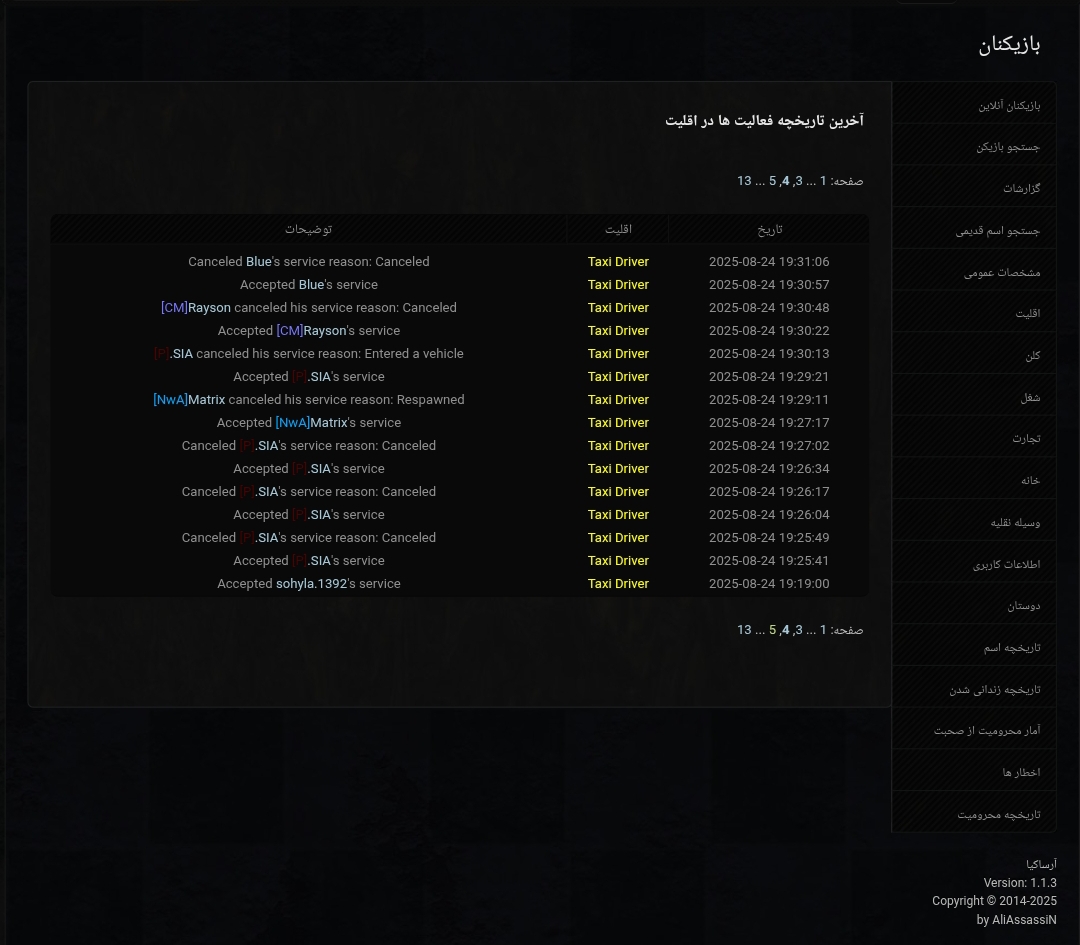Open [P].SIA in the 19:25:41 row
Image resolution: width=1080 pixels, height=945 pixels.
[x=311, y=561]
